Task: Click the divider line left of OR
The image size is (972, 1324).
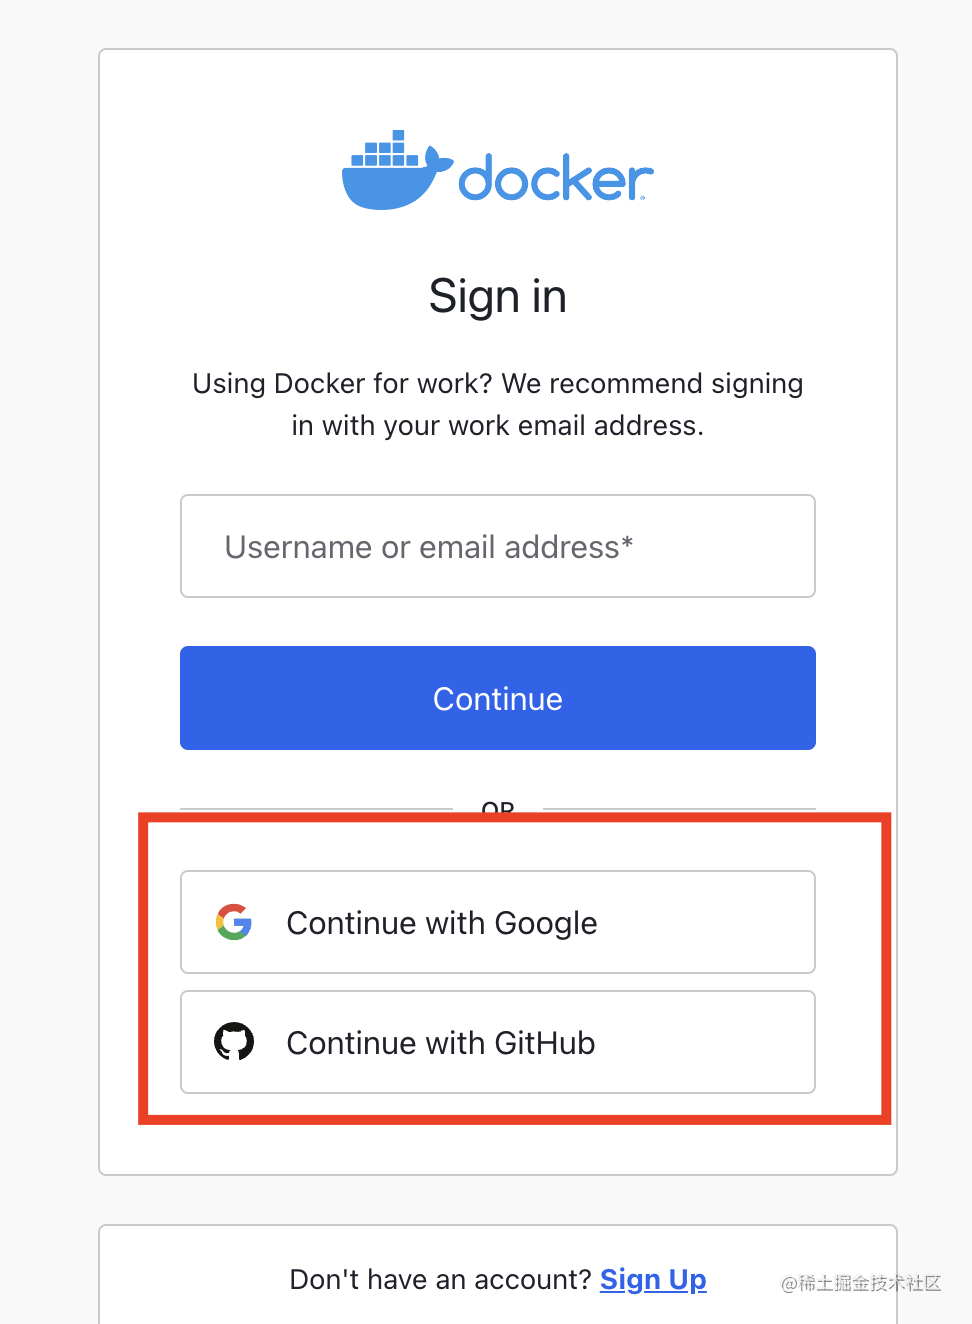Action: coord(316,809)
